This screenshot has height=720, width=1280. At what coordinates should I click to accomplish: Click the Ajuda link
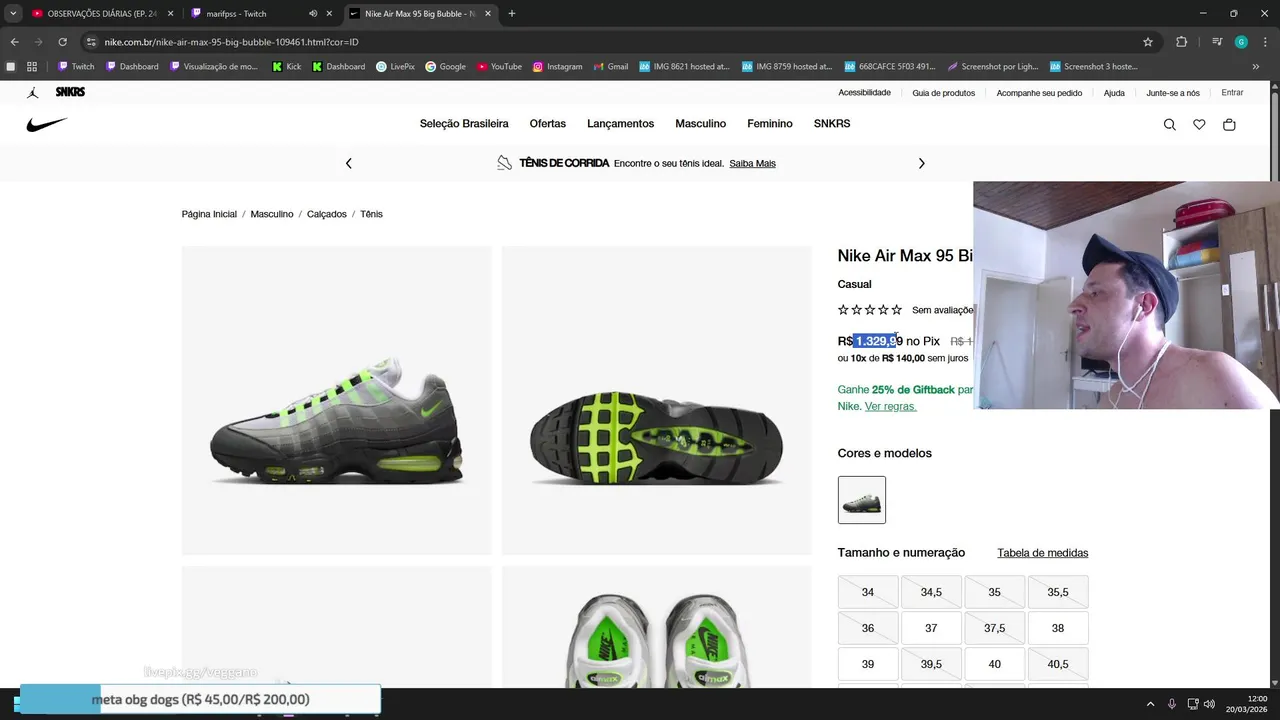point(1114,93)
